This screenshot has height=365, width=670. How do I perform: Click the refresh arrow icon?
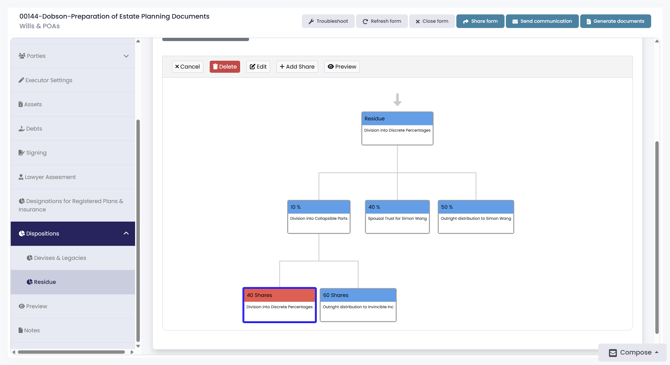pyautogui.click(x=365, y=21)
